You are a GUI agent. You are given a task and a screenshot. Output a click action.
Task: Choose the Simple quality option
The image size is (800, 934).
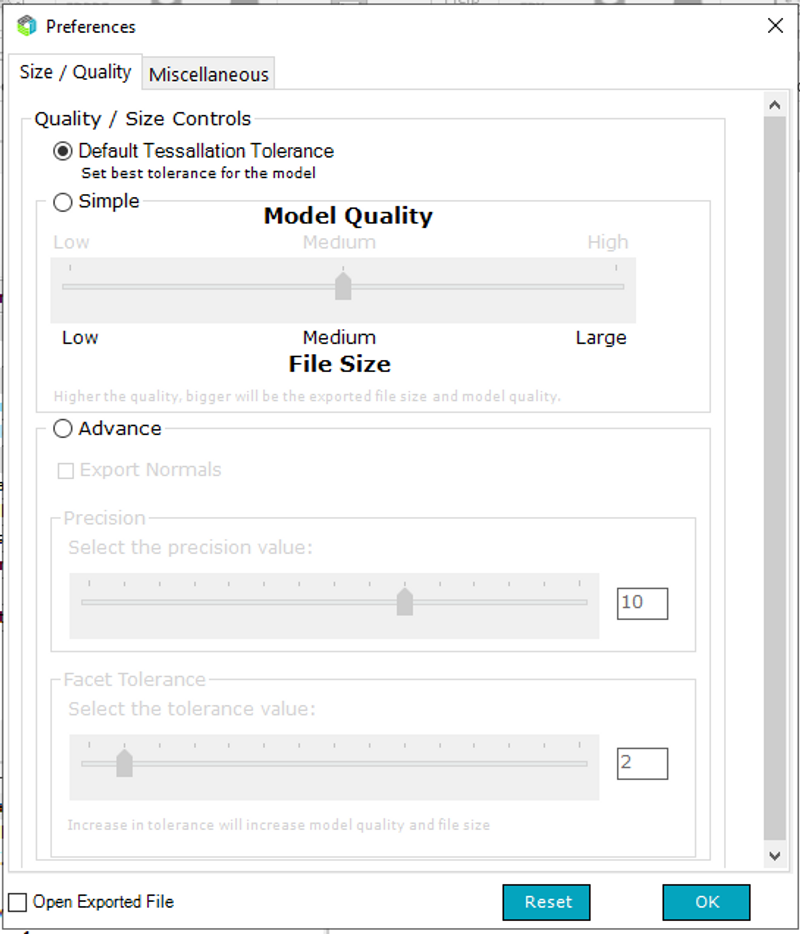(63, 202)
